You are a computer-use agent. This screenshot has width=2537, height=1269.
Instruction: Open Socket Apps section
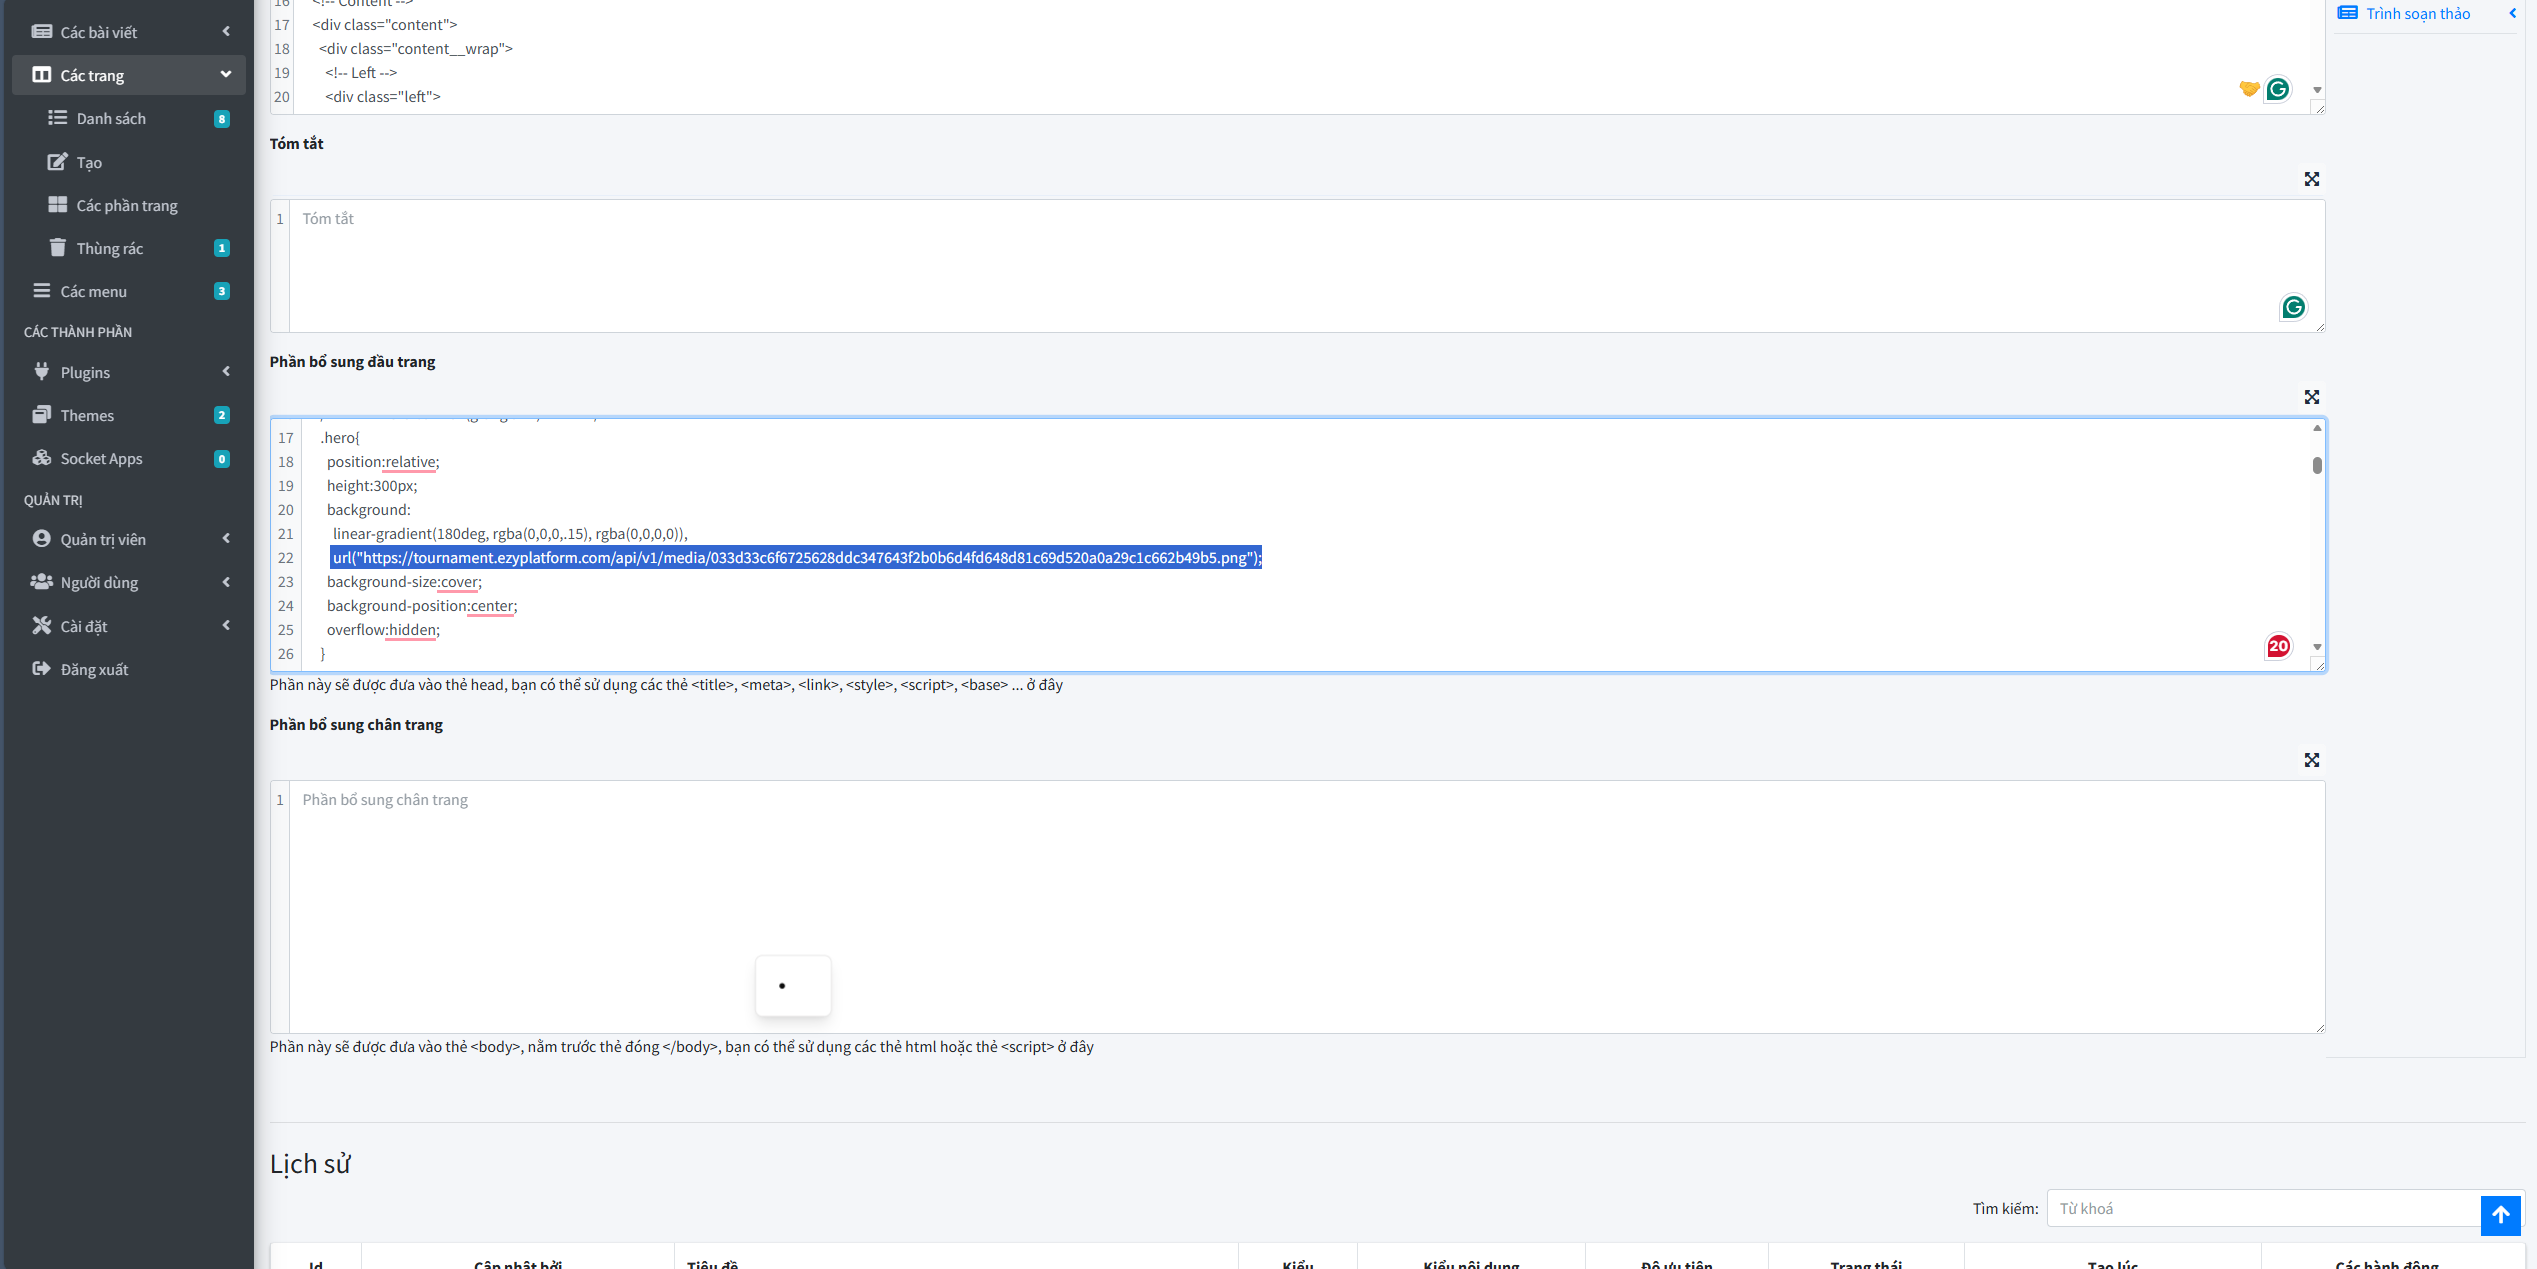(101, 458)
